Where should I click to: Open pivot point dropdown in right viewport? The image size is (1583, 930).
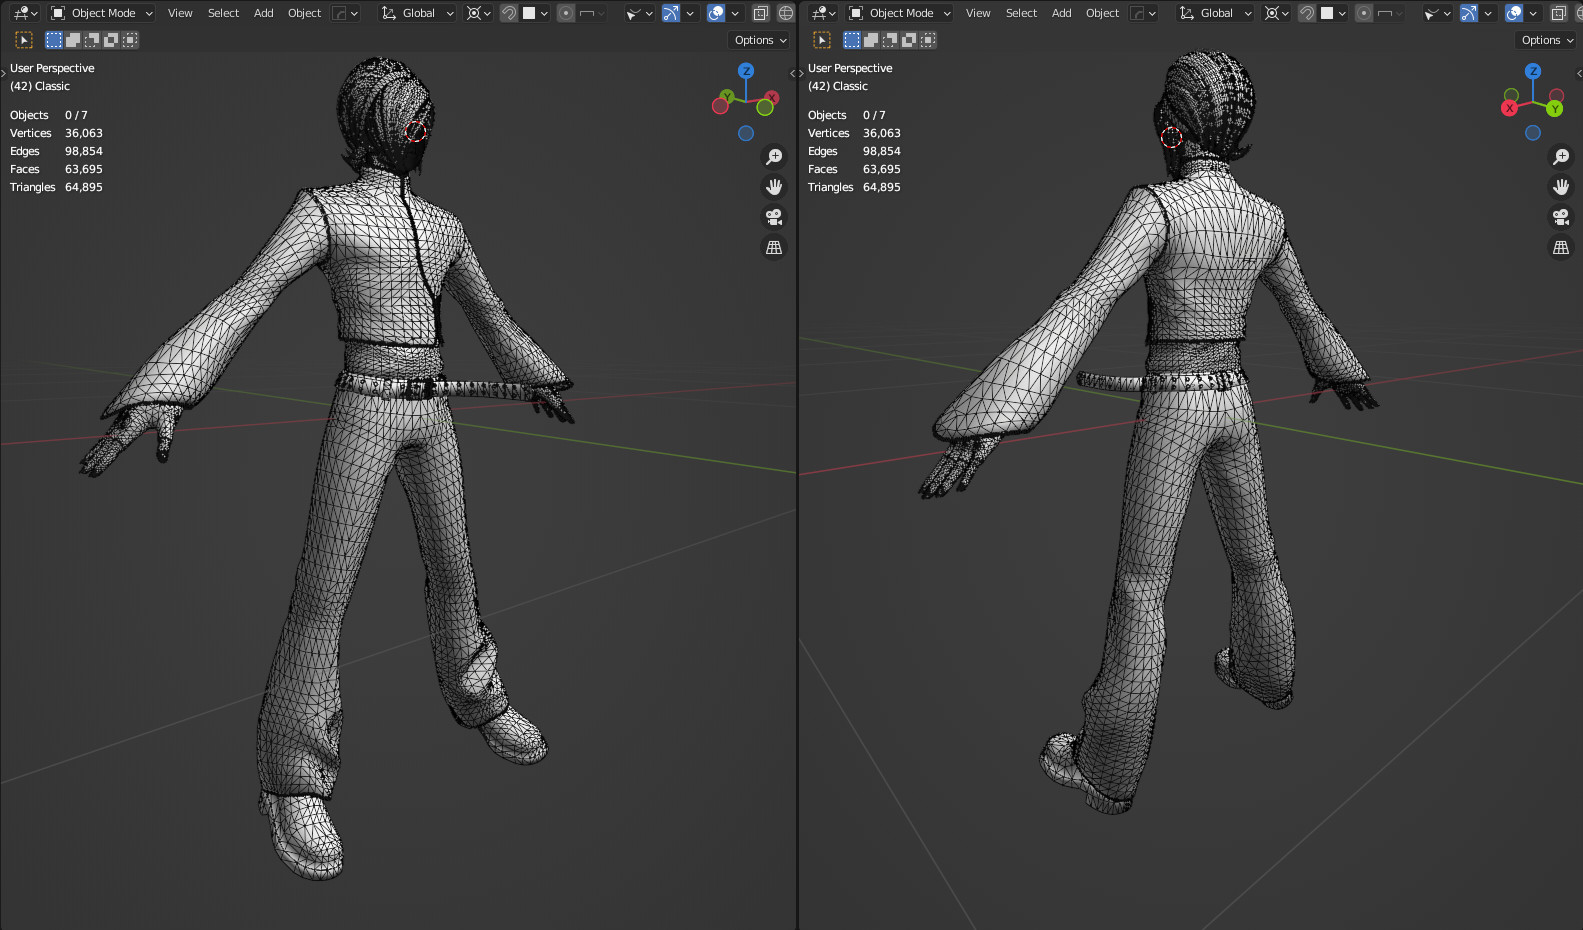point(1277,13)
